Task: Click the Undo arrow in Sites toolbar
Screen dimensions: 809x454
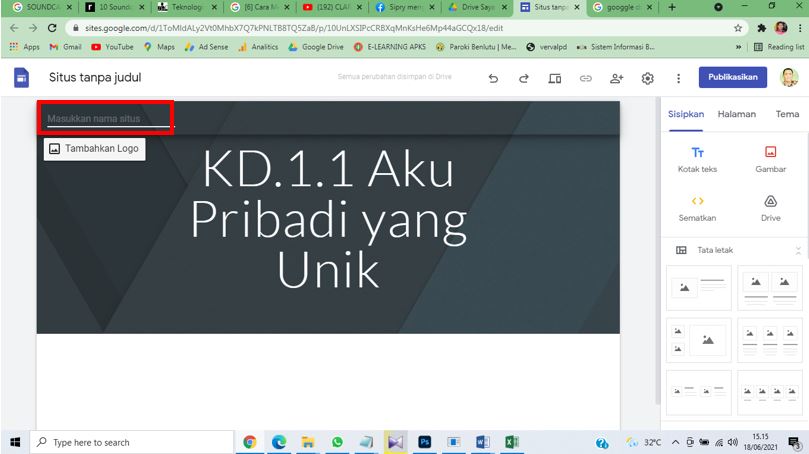Action: [492, 78]
